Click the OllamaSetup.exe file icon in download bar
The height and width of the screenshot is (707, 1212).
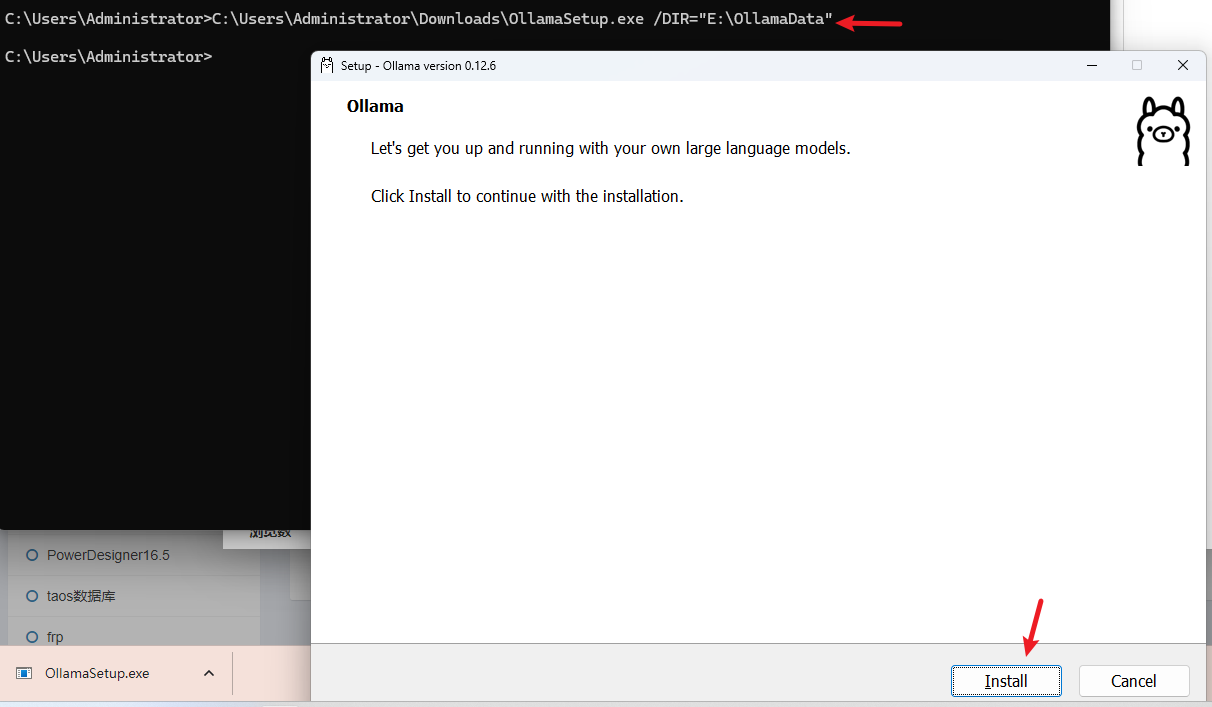[x=24, y=673]
